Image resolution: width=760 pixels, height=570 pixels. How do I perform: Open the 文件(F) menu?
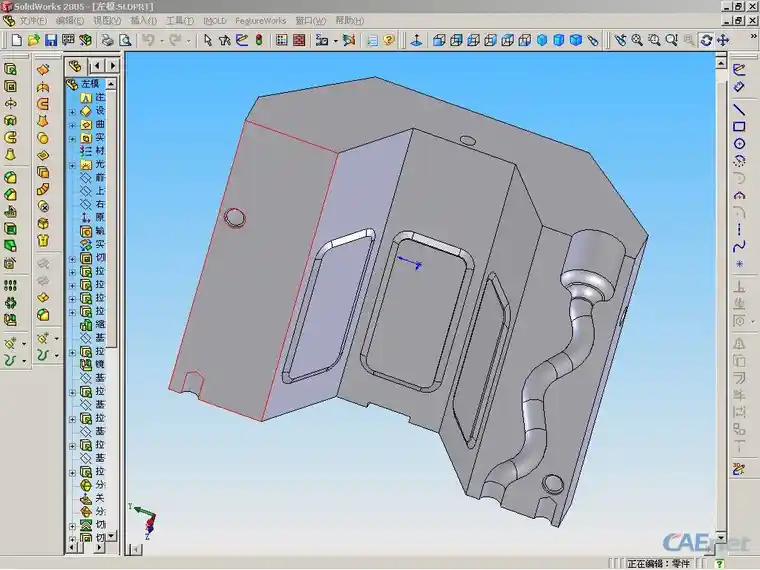[32, 21]
